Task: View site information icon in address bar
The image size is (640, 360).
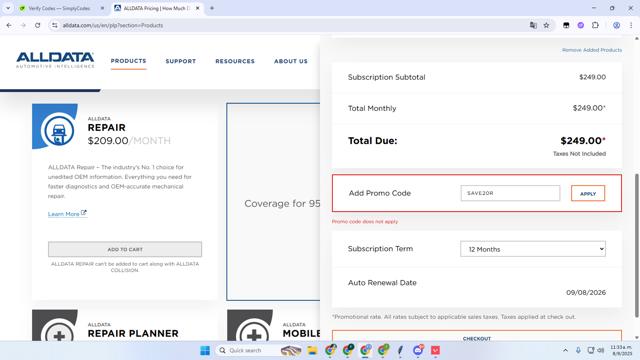Action: point(55,25)
